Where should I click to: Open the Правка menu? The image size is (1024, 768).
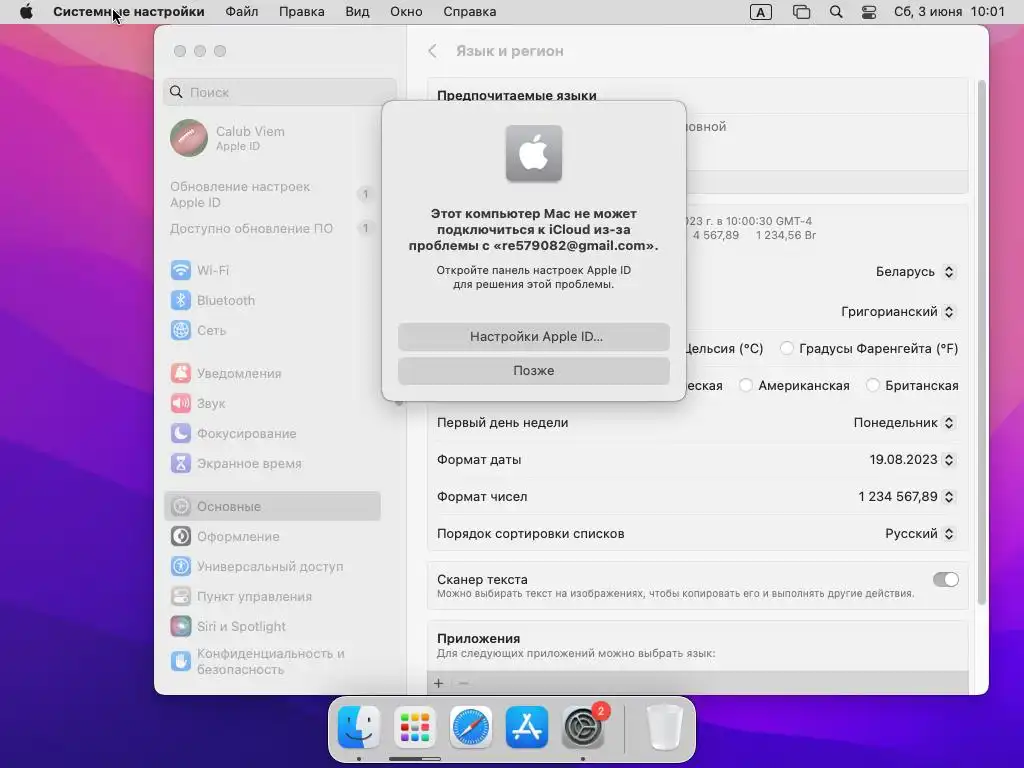pos(302,12)
